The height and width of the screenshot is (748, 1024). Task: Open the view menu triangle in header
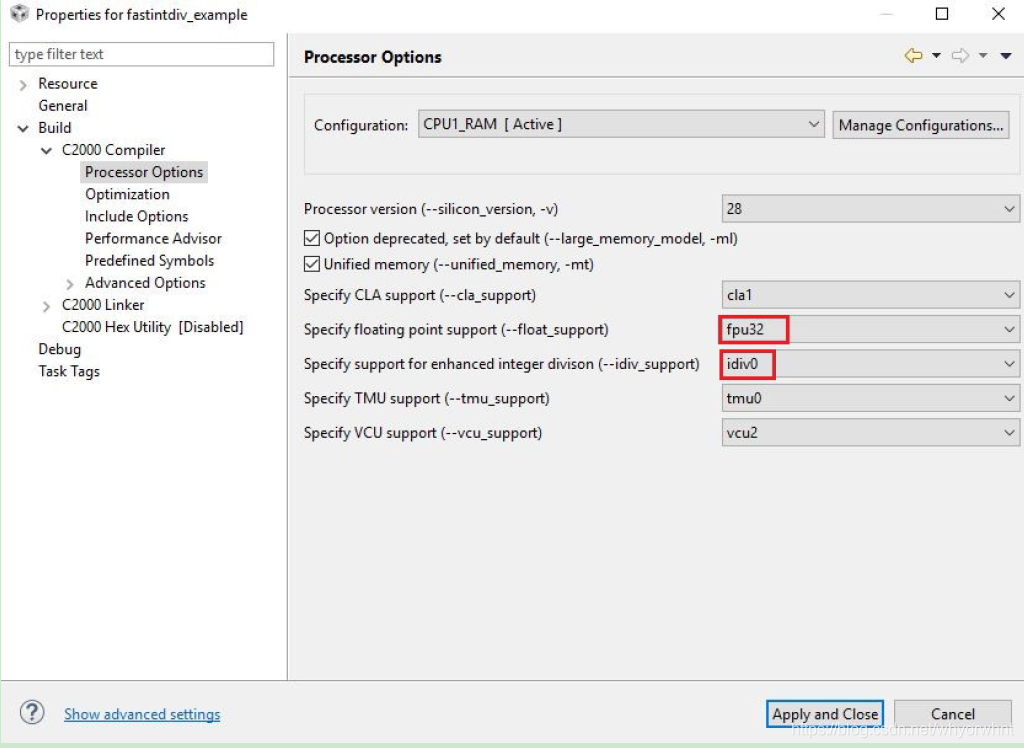pos(1006,56)
